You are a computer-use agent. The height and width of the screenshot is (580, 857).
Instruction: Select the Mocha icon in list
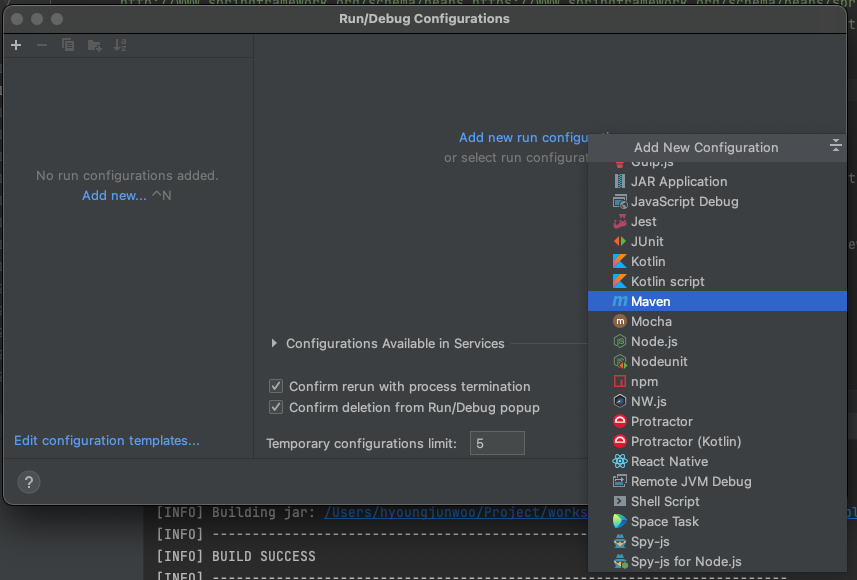click(x=619, y=321)
